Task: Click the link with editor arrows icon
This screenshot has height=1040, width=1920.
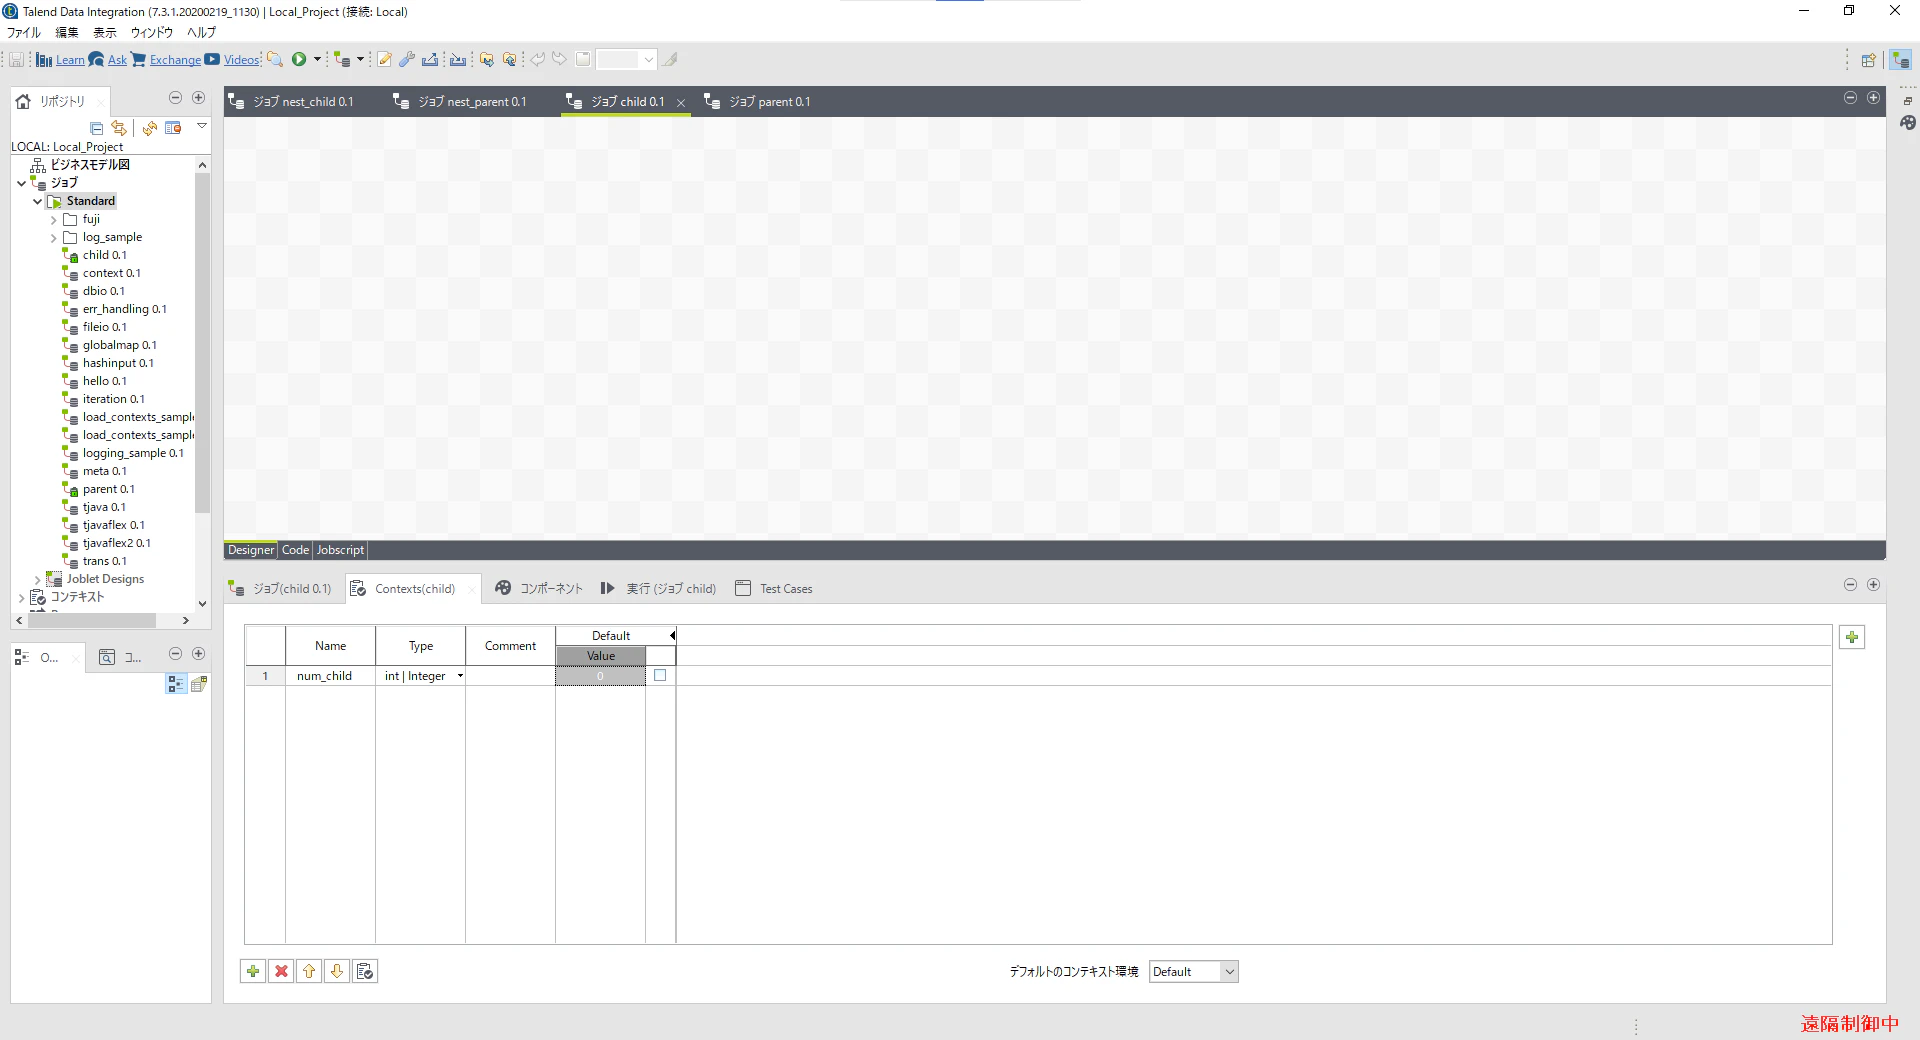Action: tap(119, 128)
